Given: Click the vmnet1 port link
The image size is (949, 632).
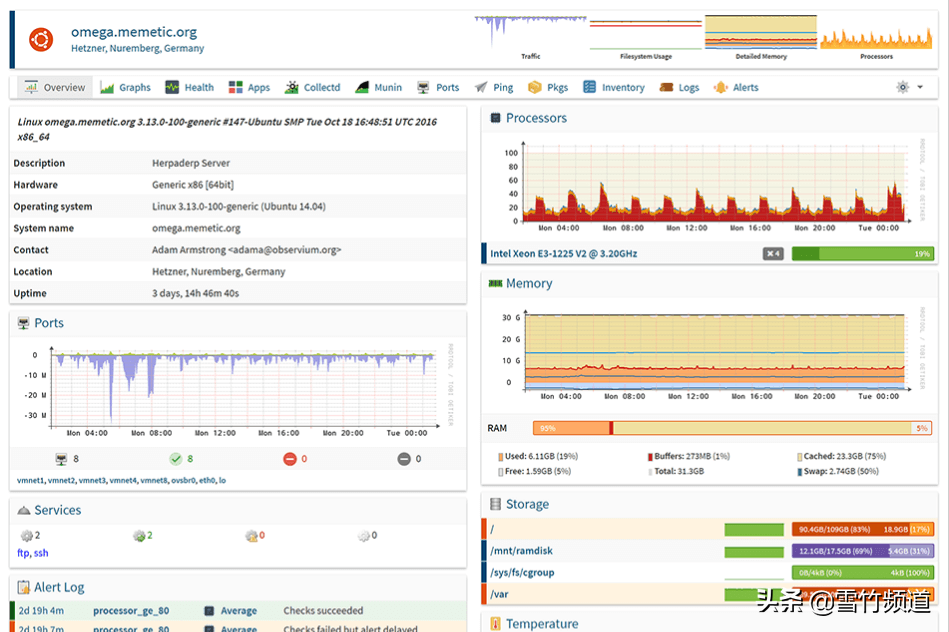Looking at the screenshot, I should click(x=30, y=481).
